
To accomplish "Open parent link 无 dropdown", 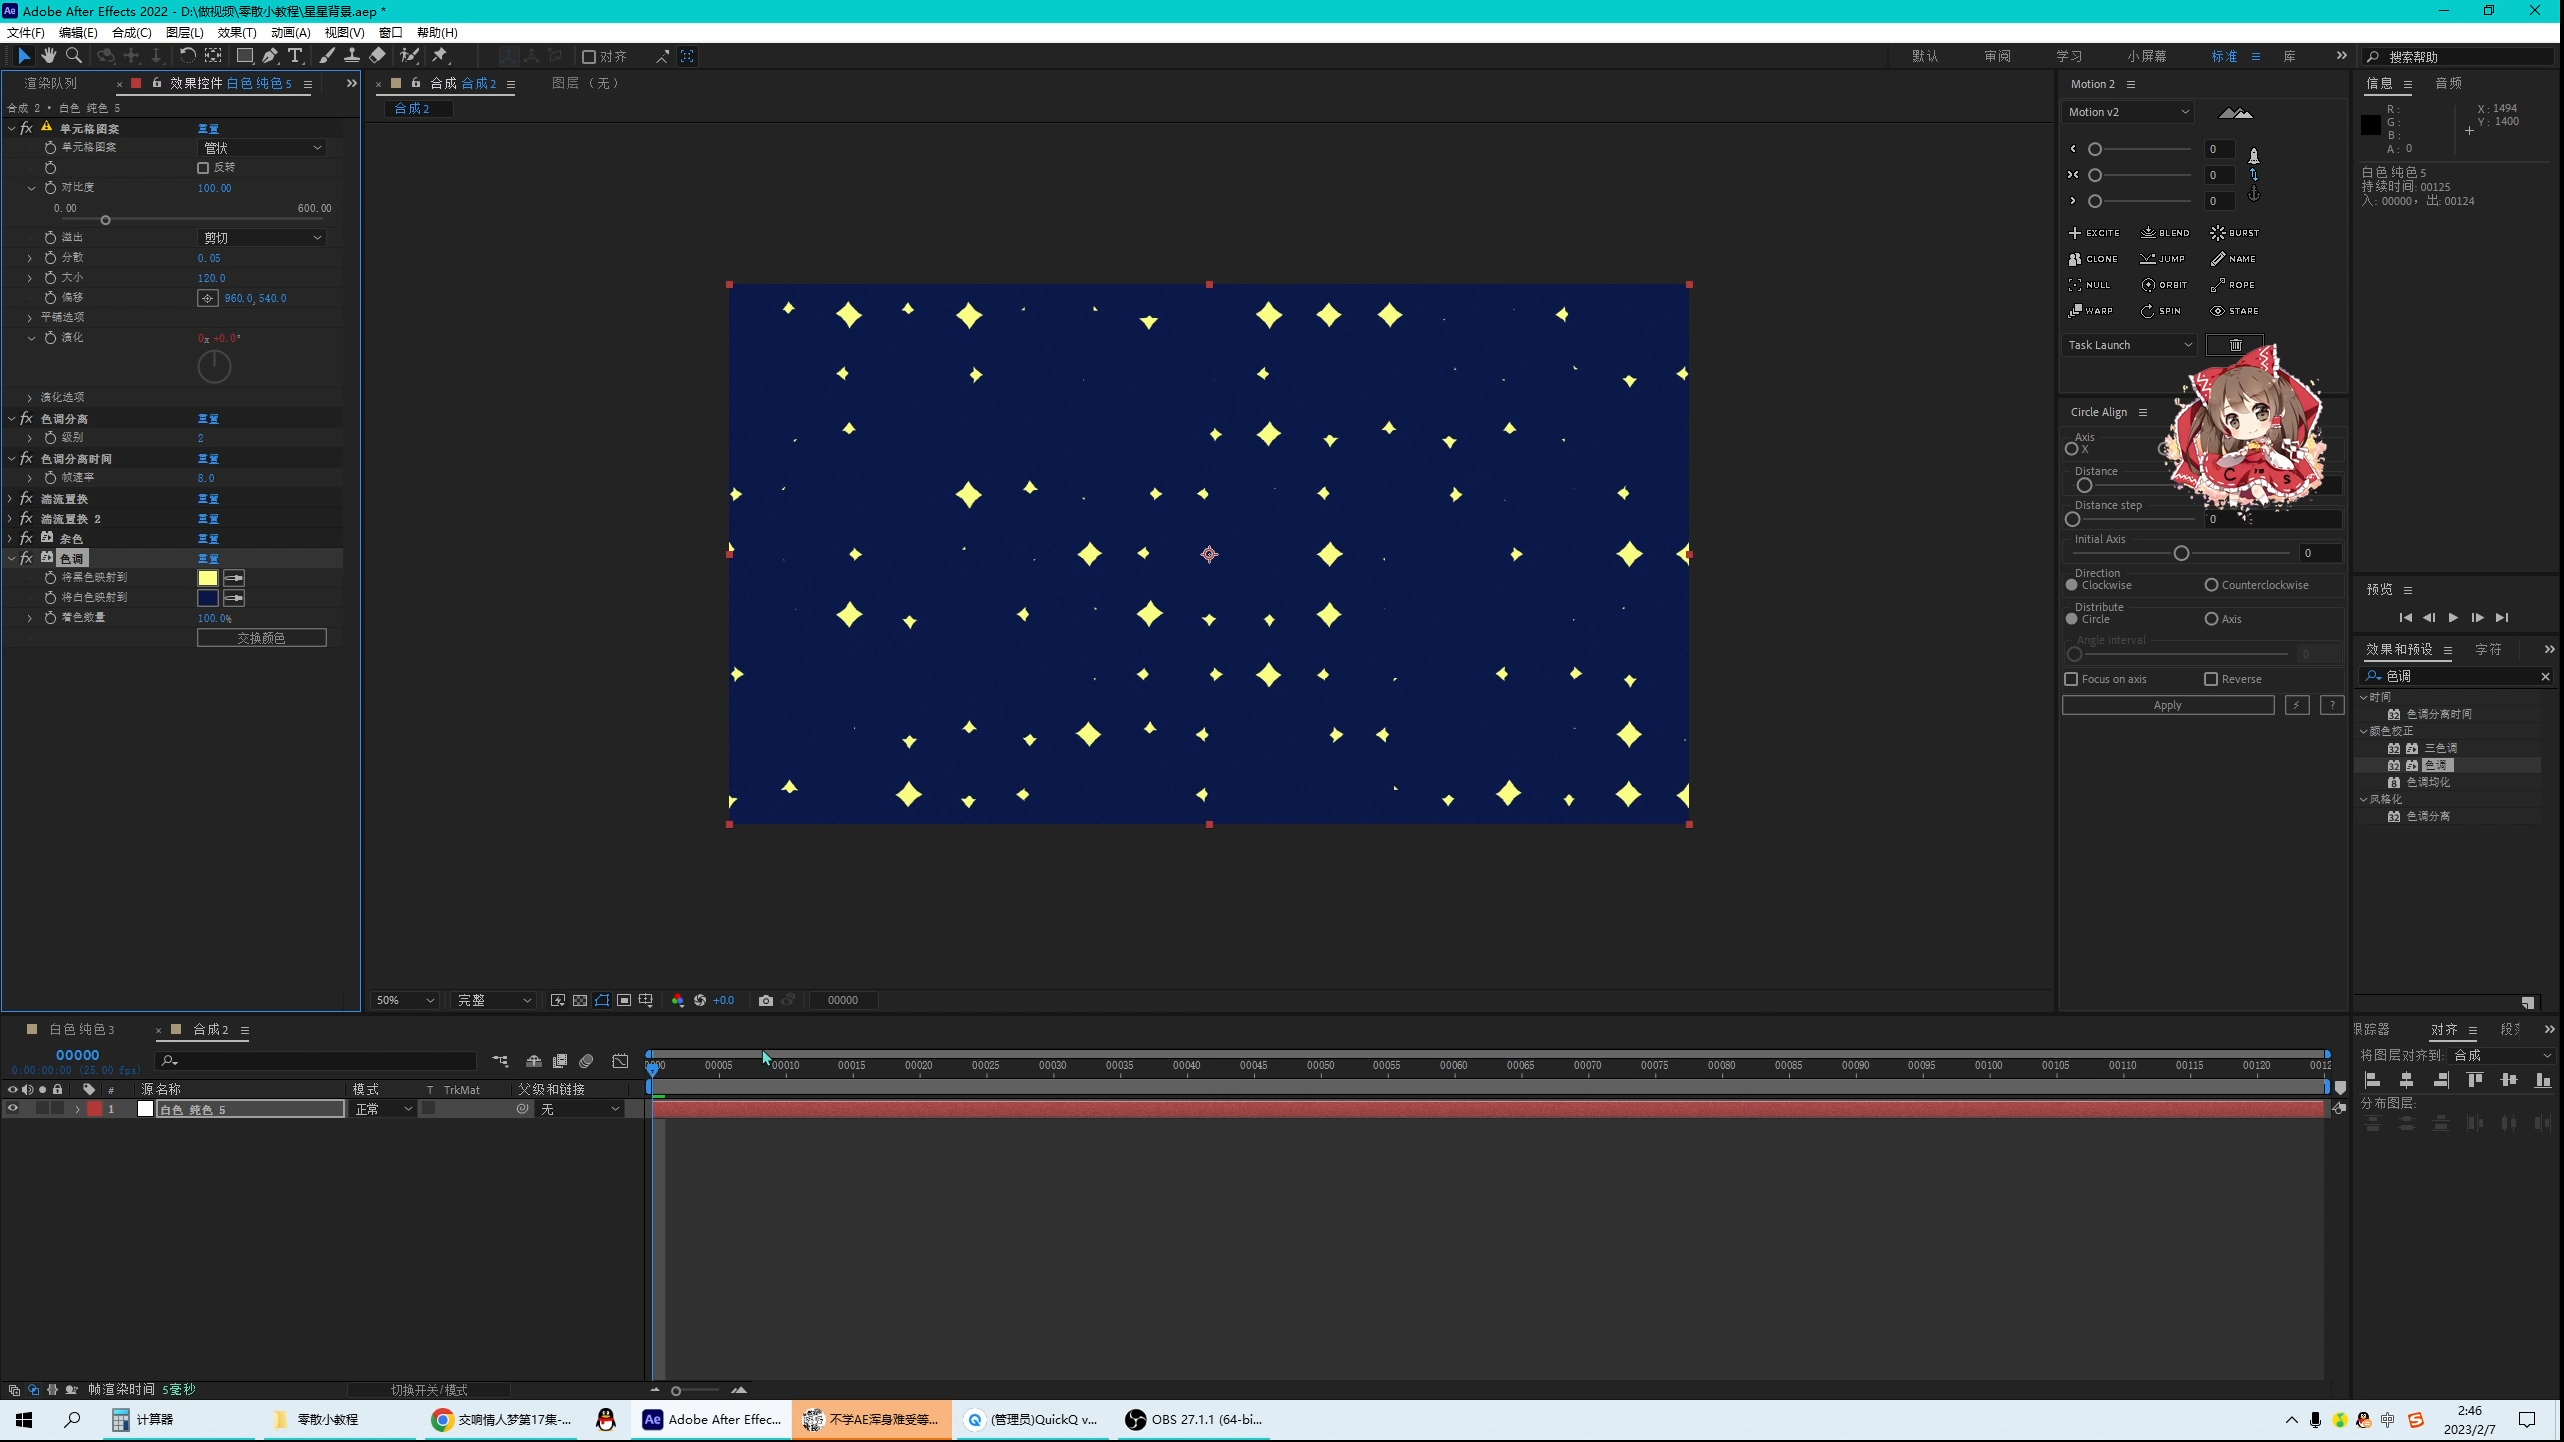I will 580,1109.
